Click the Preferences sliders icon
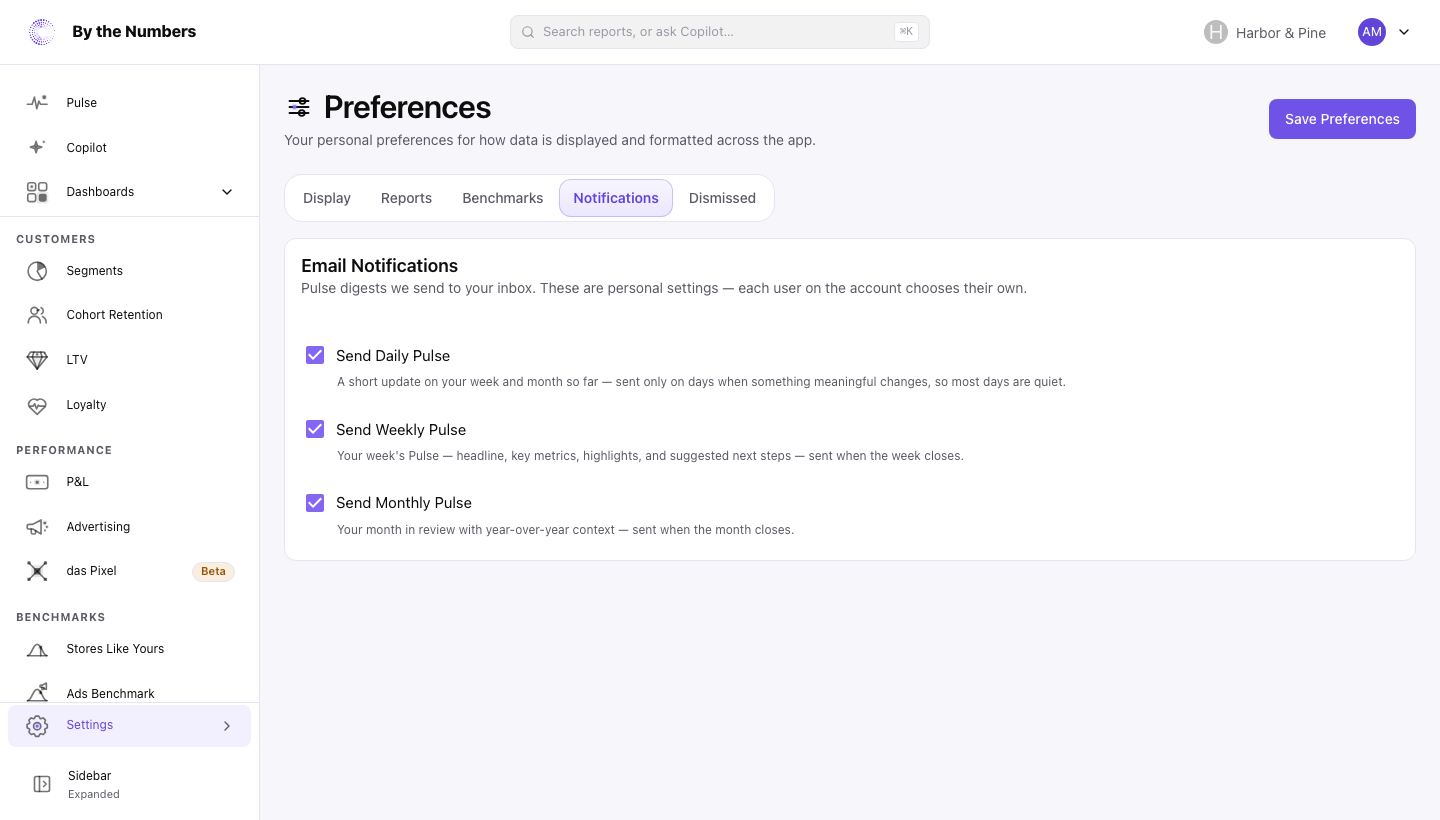 [x=298, y=107]
